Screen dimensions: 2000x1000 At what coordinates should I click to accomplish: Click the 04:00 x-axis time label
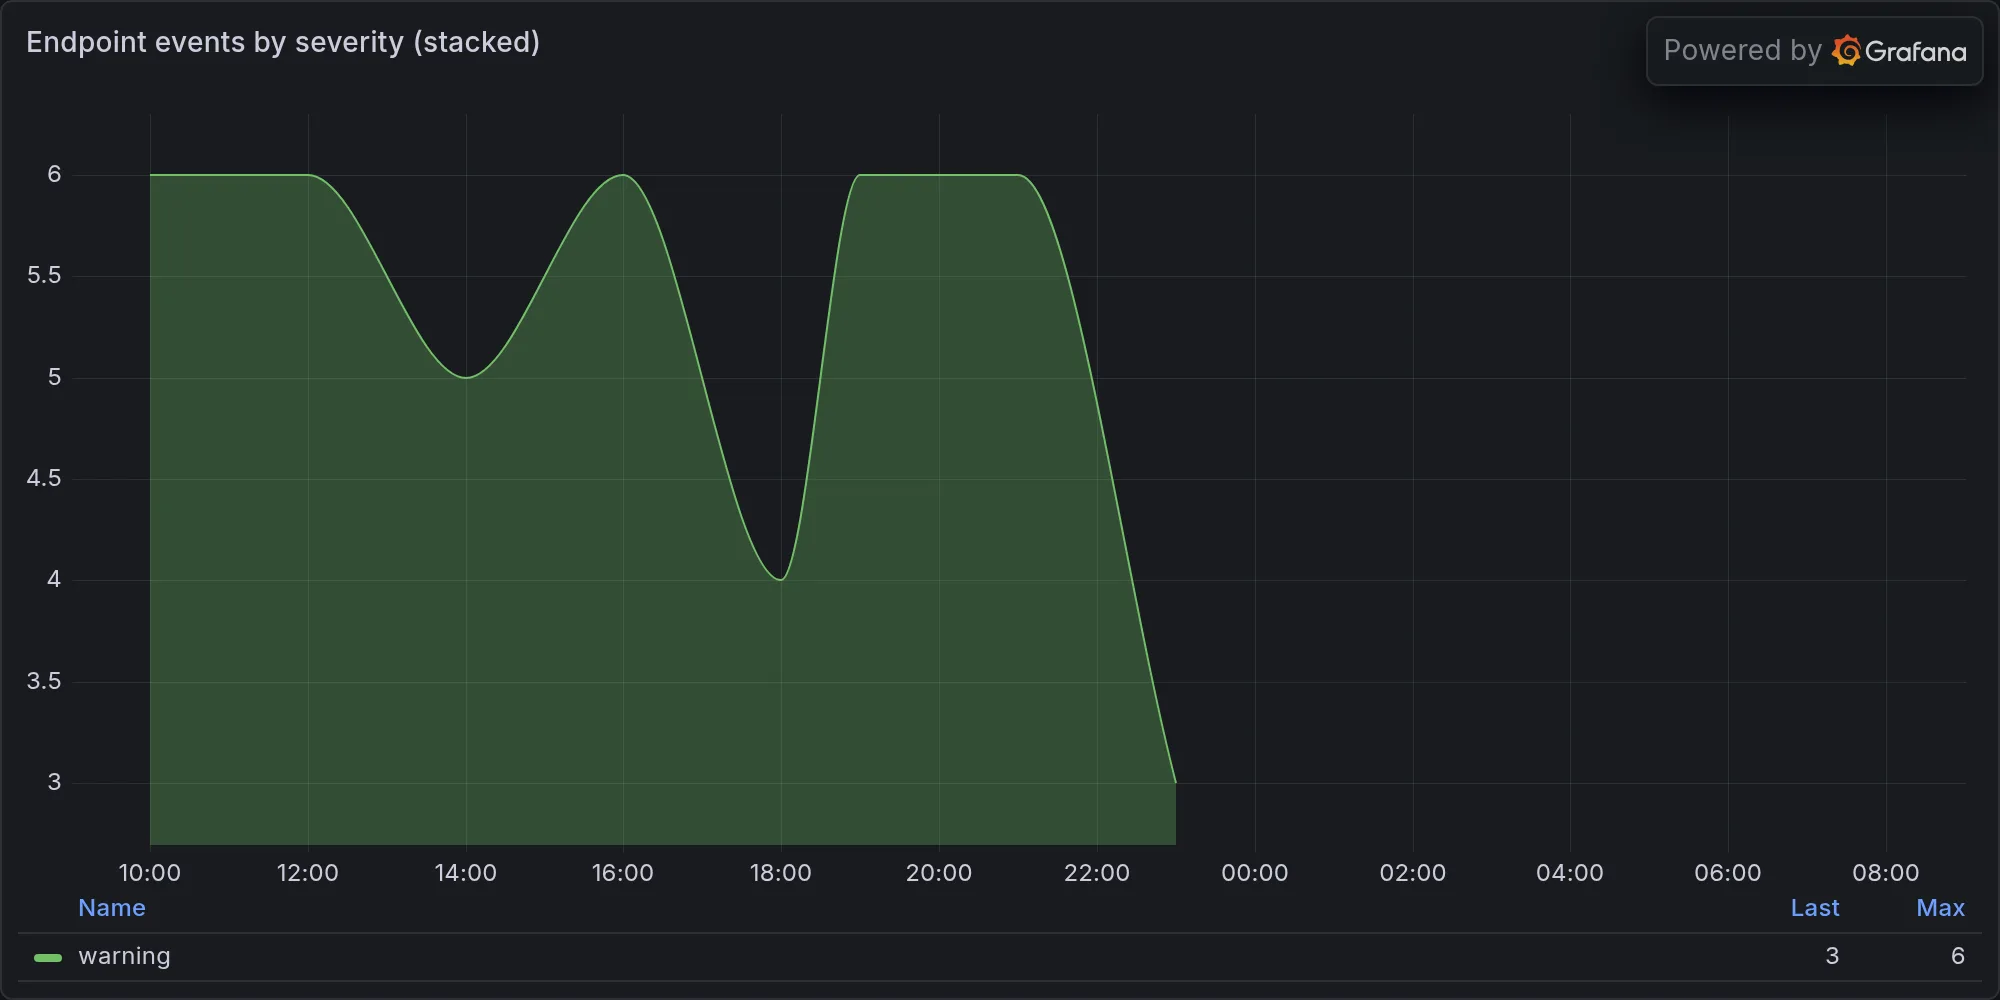pos(1570,873)
